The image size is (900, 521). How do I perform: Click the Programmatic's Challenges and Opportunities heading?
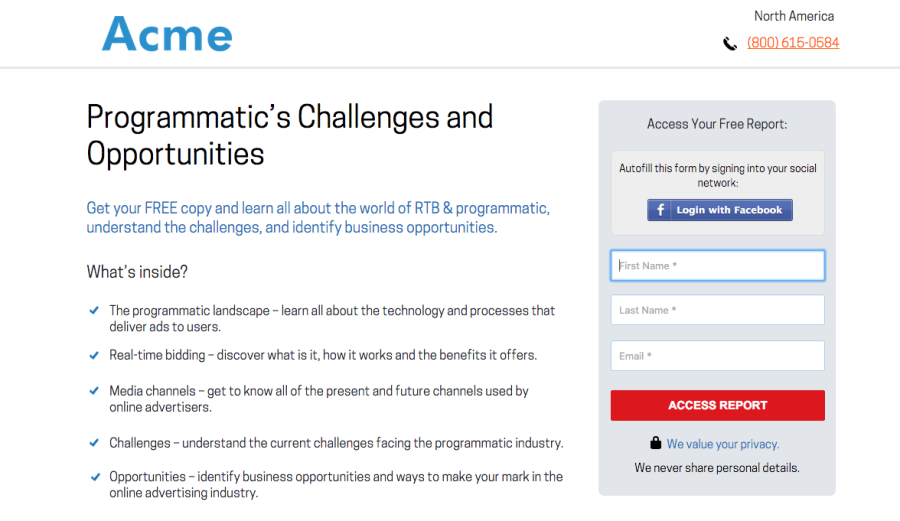pos(289,135)
